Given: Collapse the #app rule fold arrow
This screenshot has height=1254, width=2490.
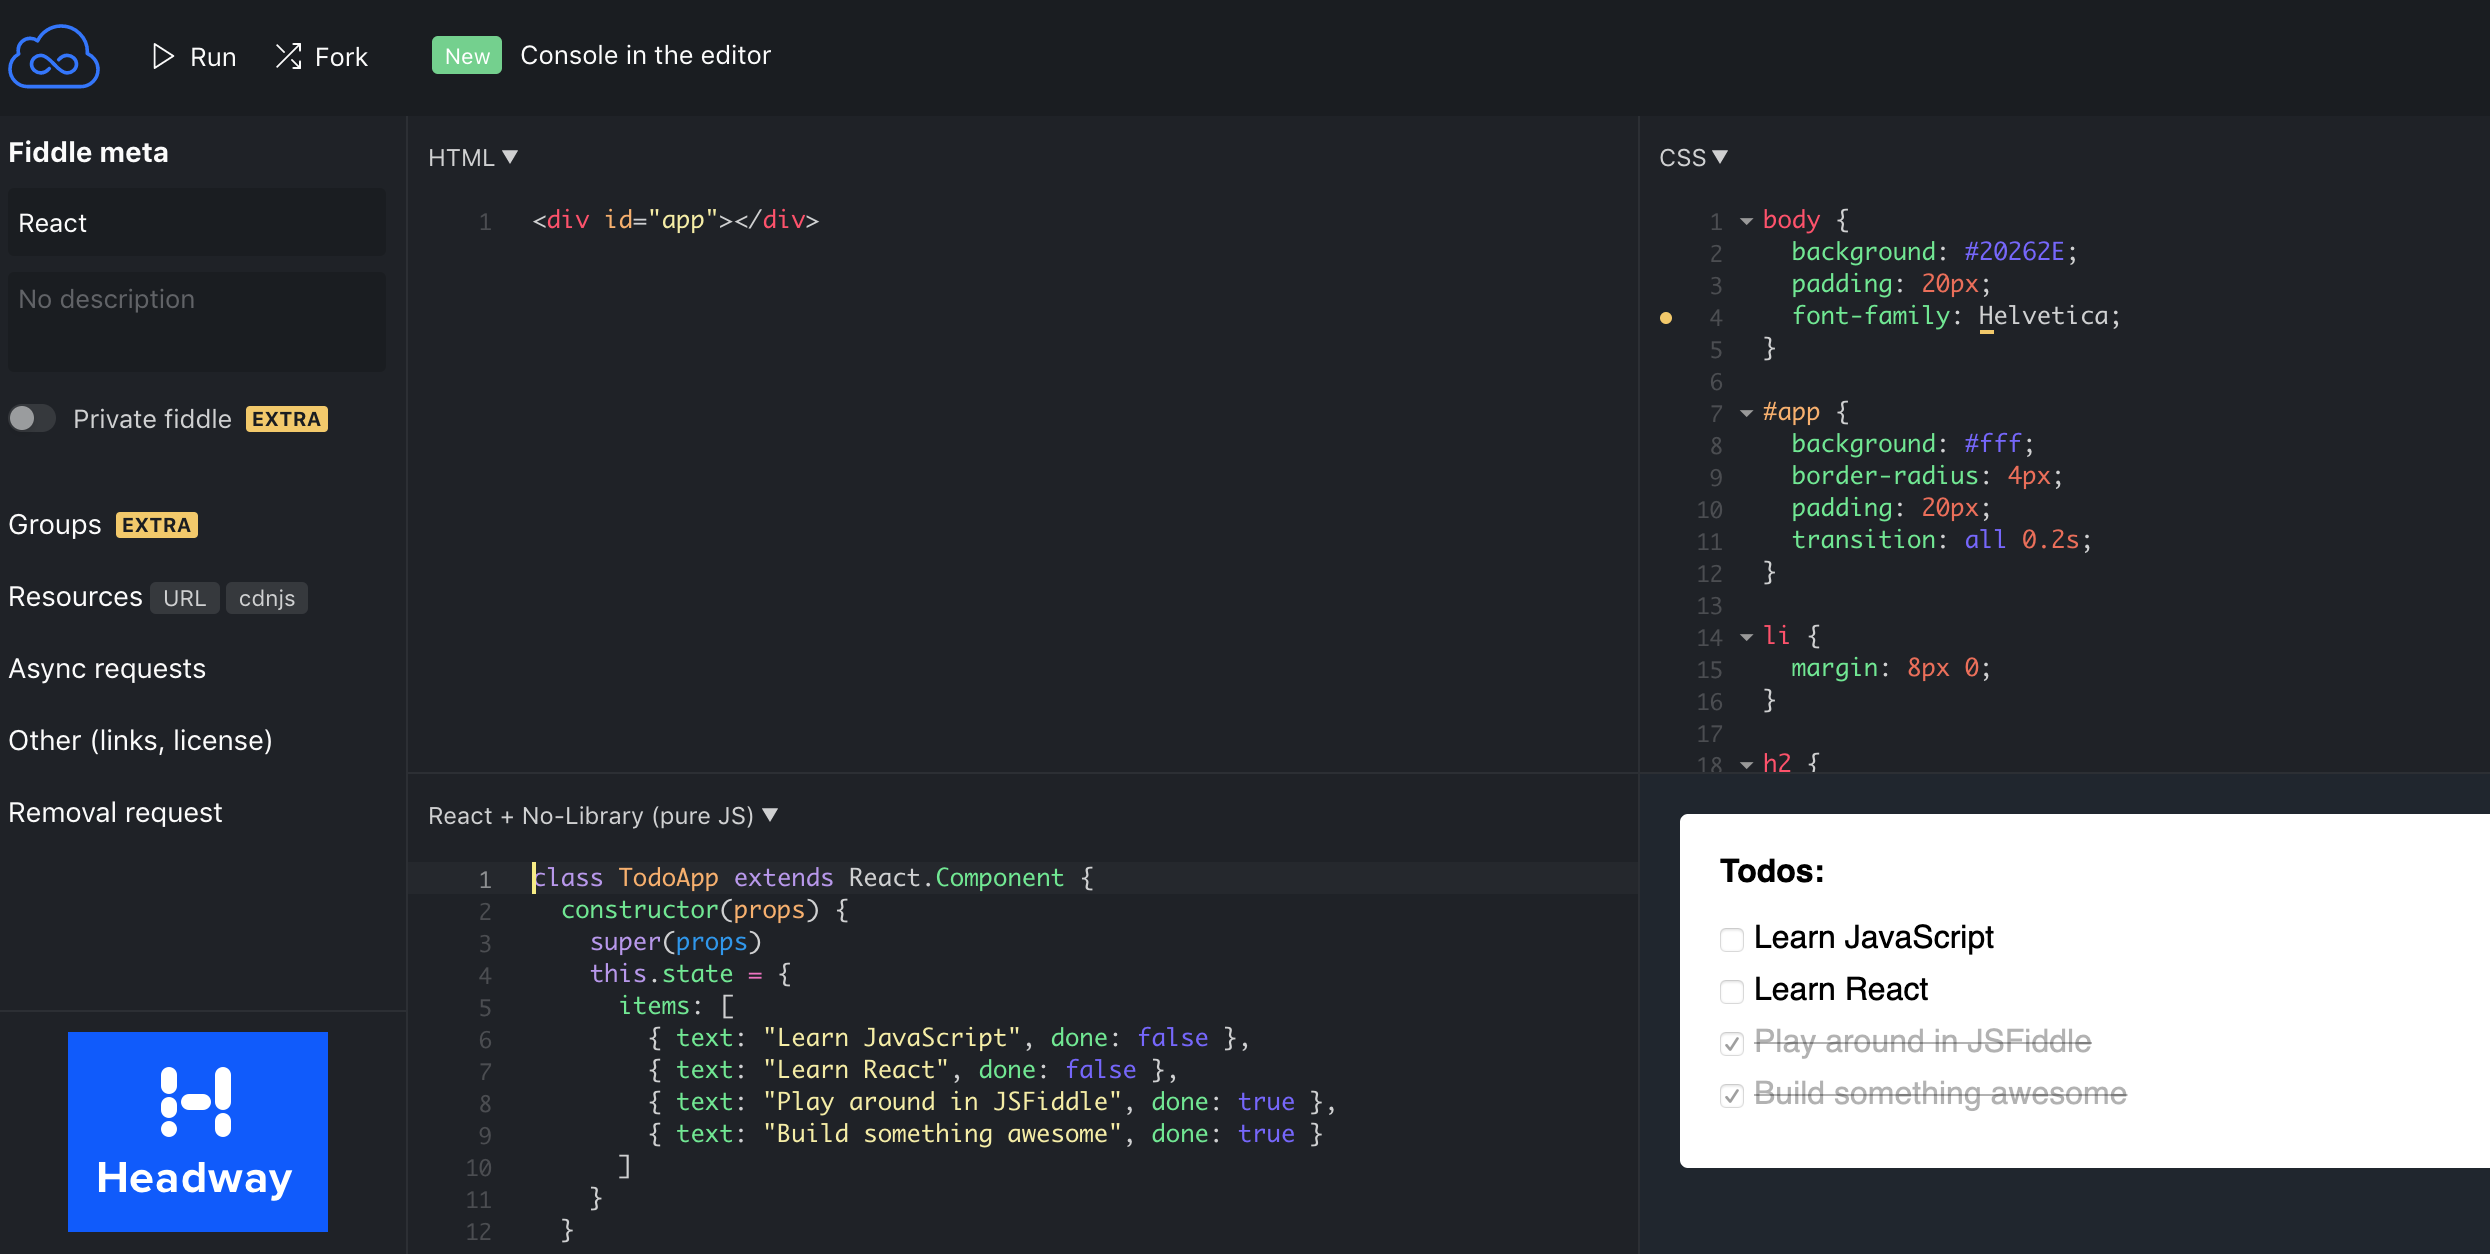Looking at the screenshot, I should [x=1746, y=413].
